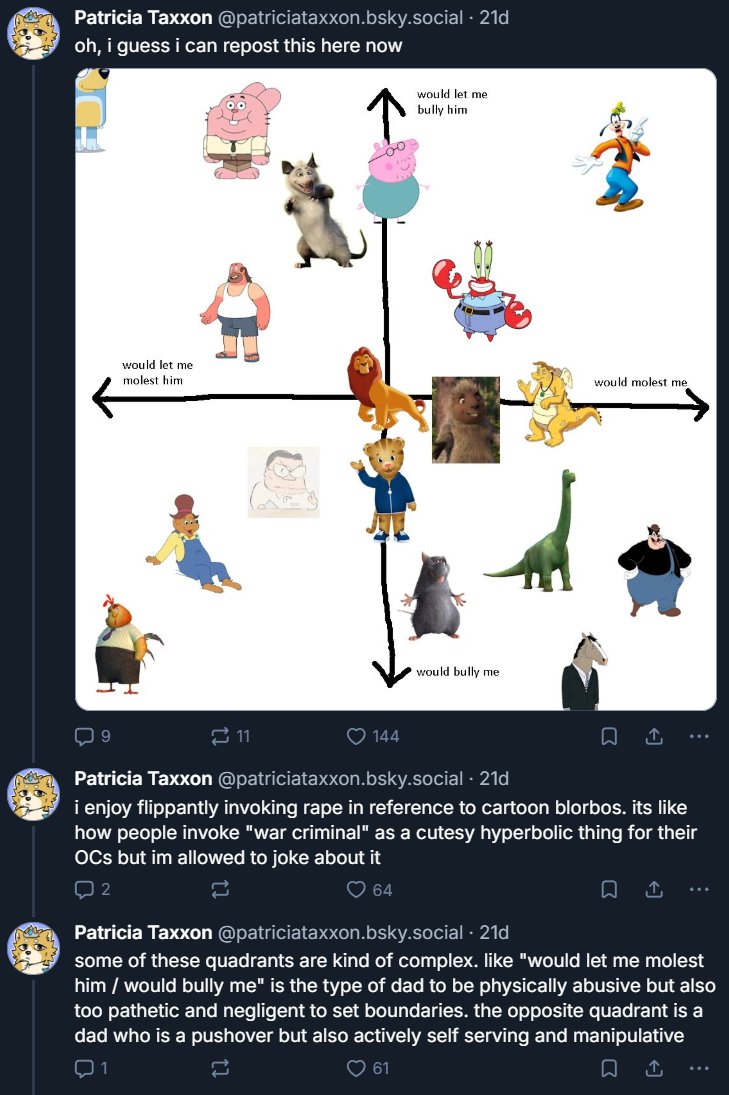Open the attached chart image in first post
This screenshot has height=1095, width=729.
click(396, 389)
